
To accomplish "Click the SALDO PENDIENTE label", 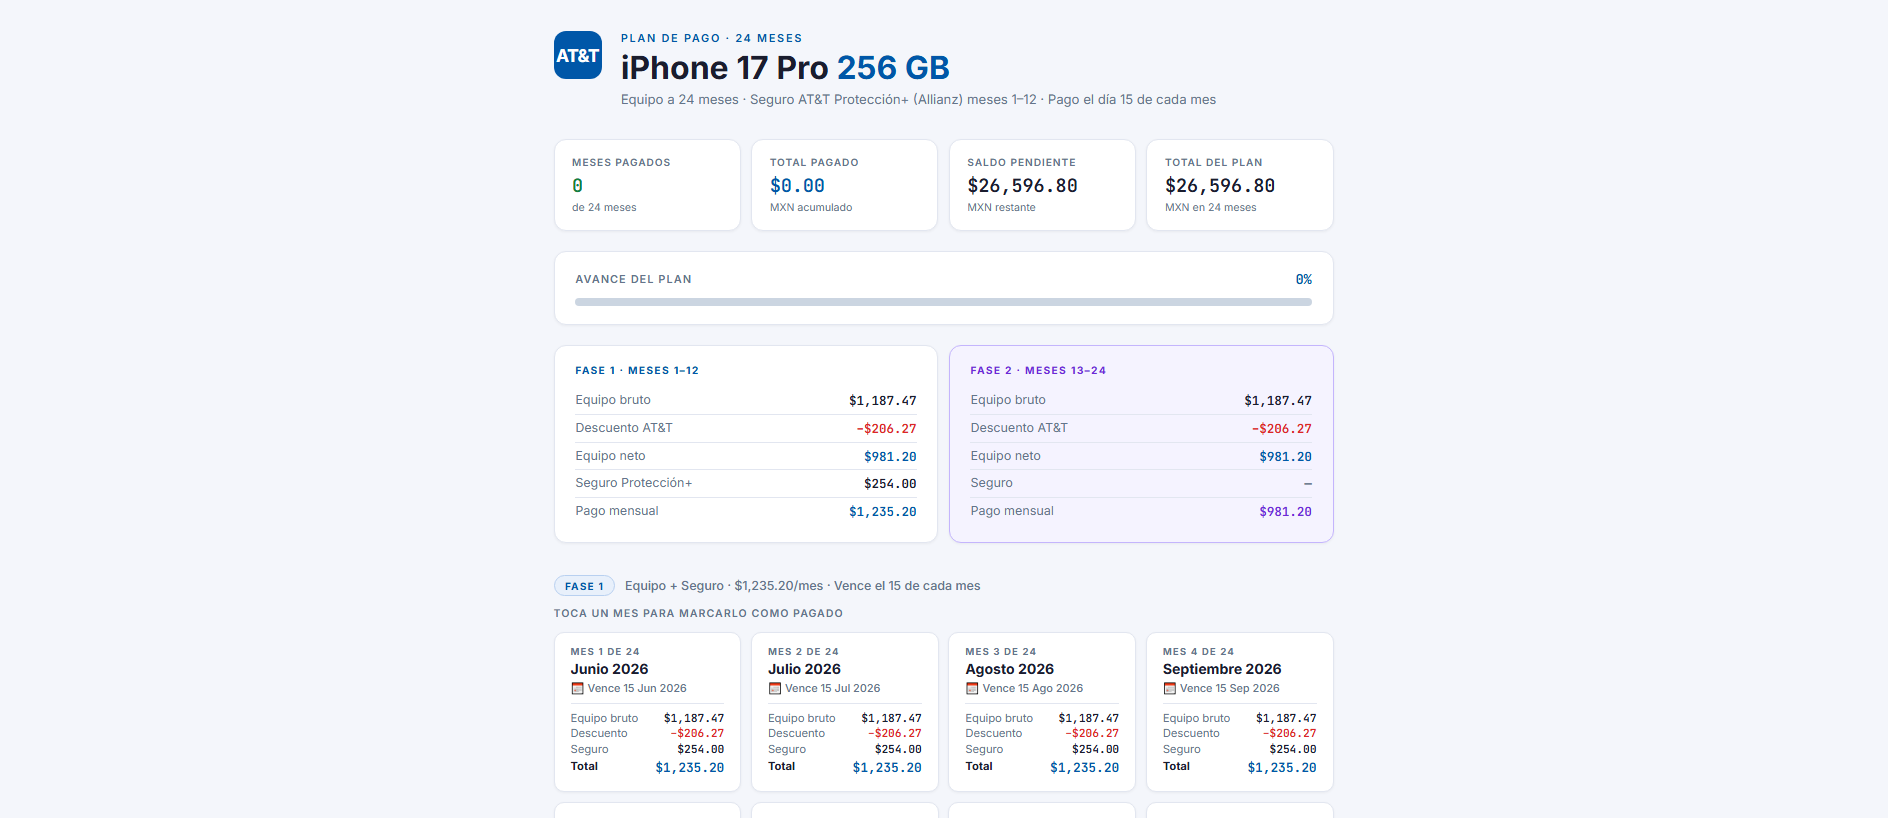I will coord(1021,162).
